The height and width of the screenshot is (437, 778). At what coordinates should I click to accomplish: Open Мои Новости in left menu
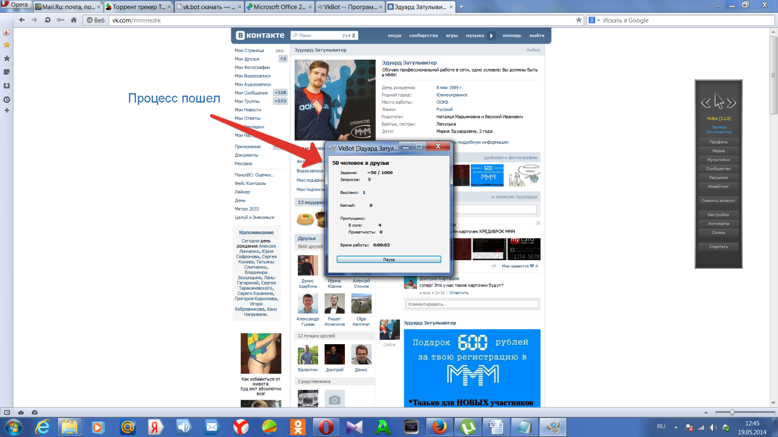[x=248, y=110]
